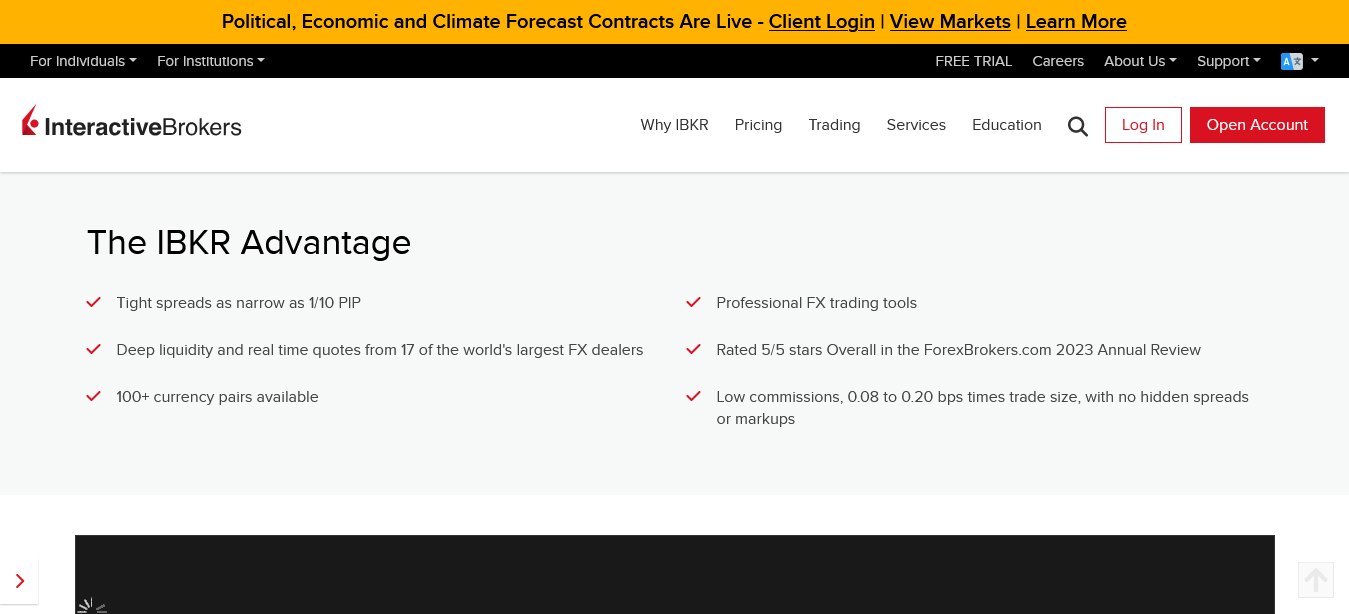Open the Support dropdown menu
The width and height of the screenshot is (1349, 614).
(x=1228, y=61)
